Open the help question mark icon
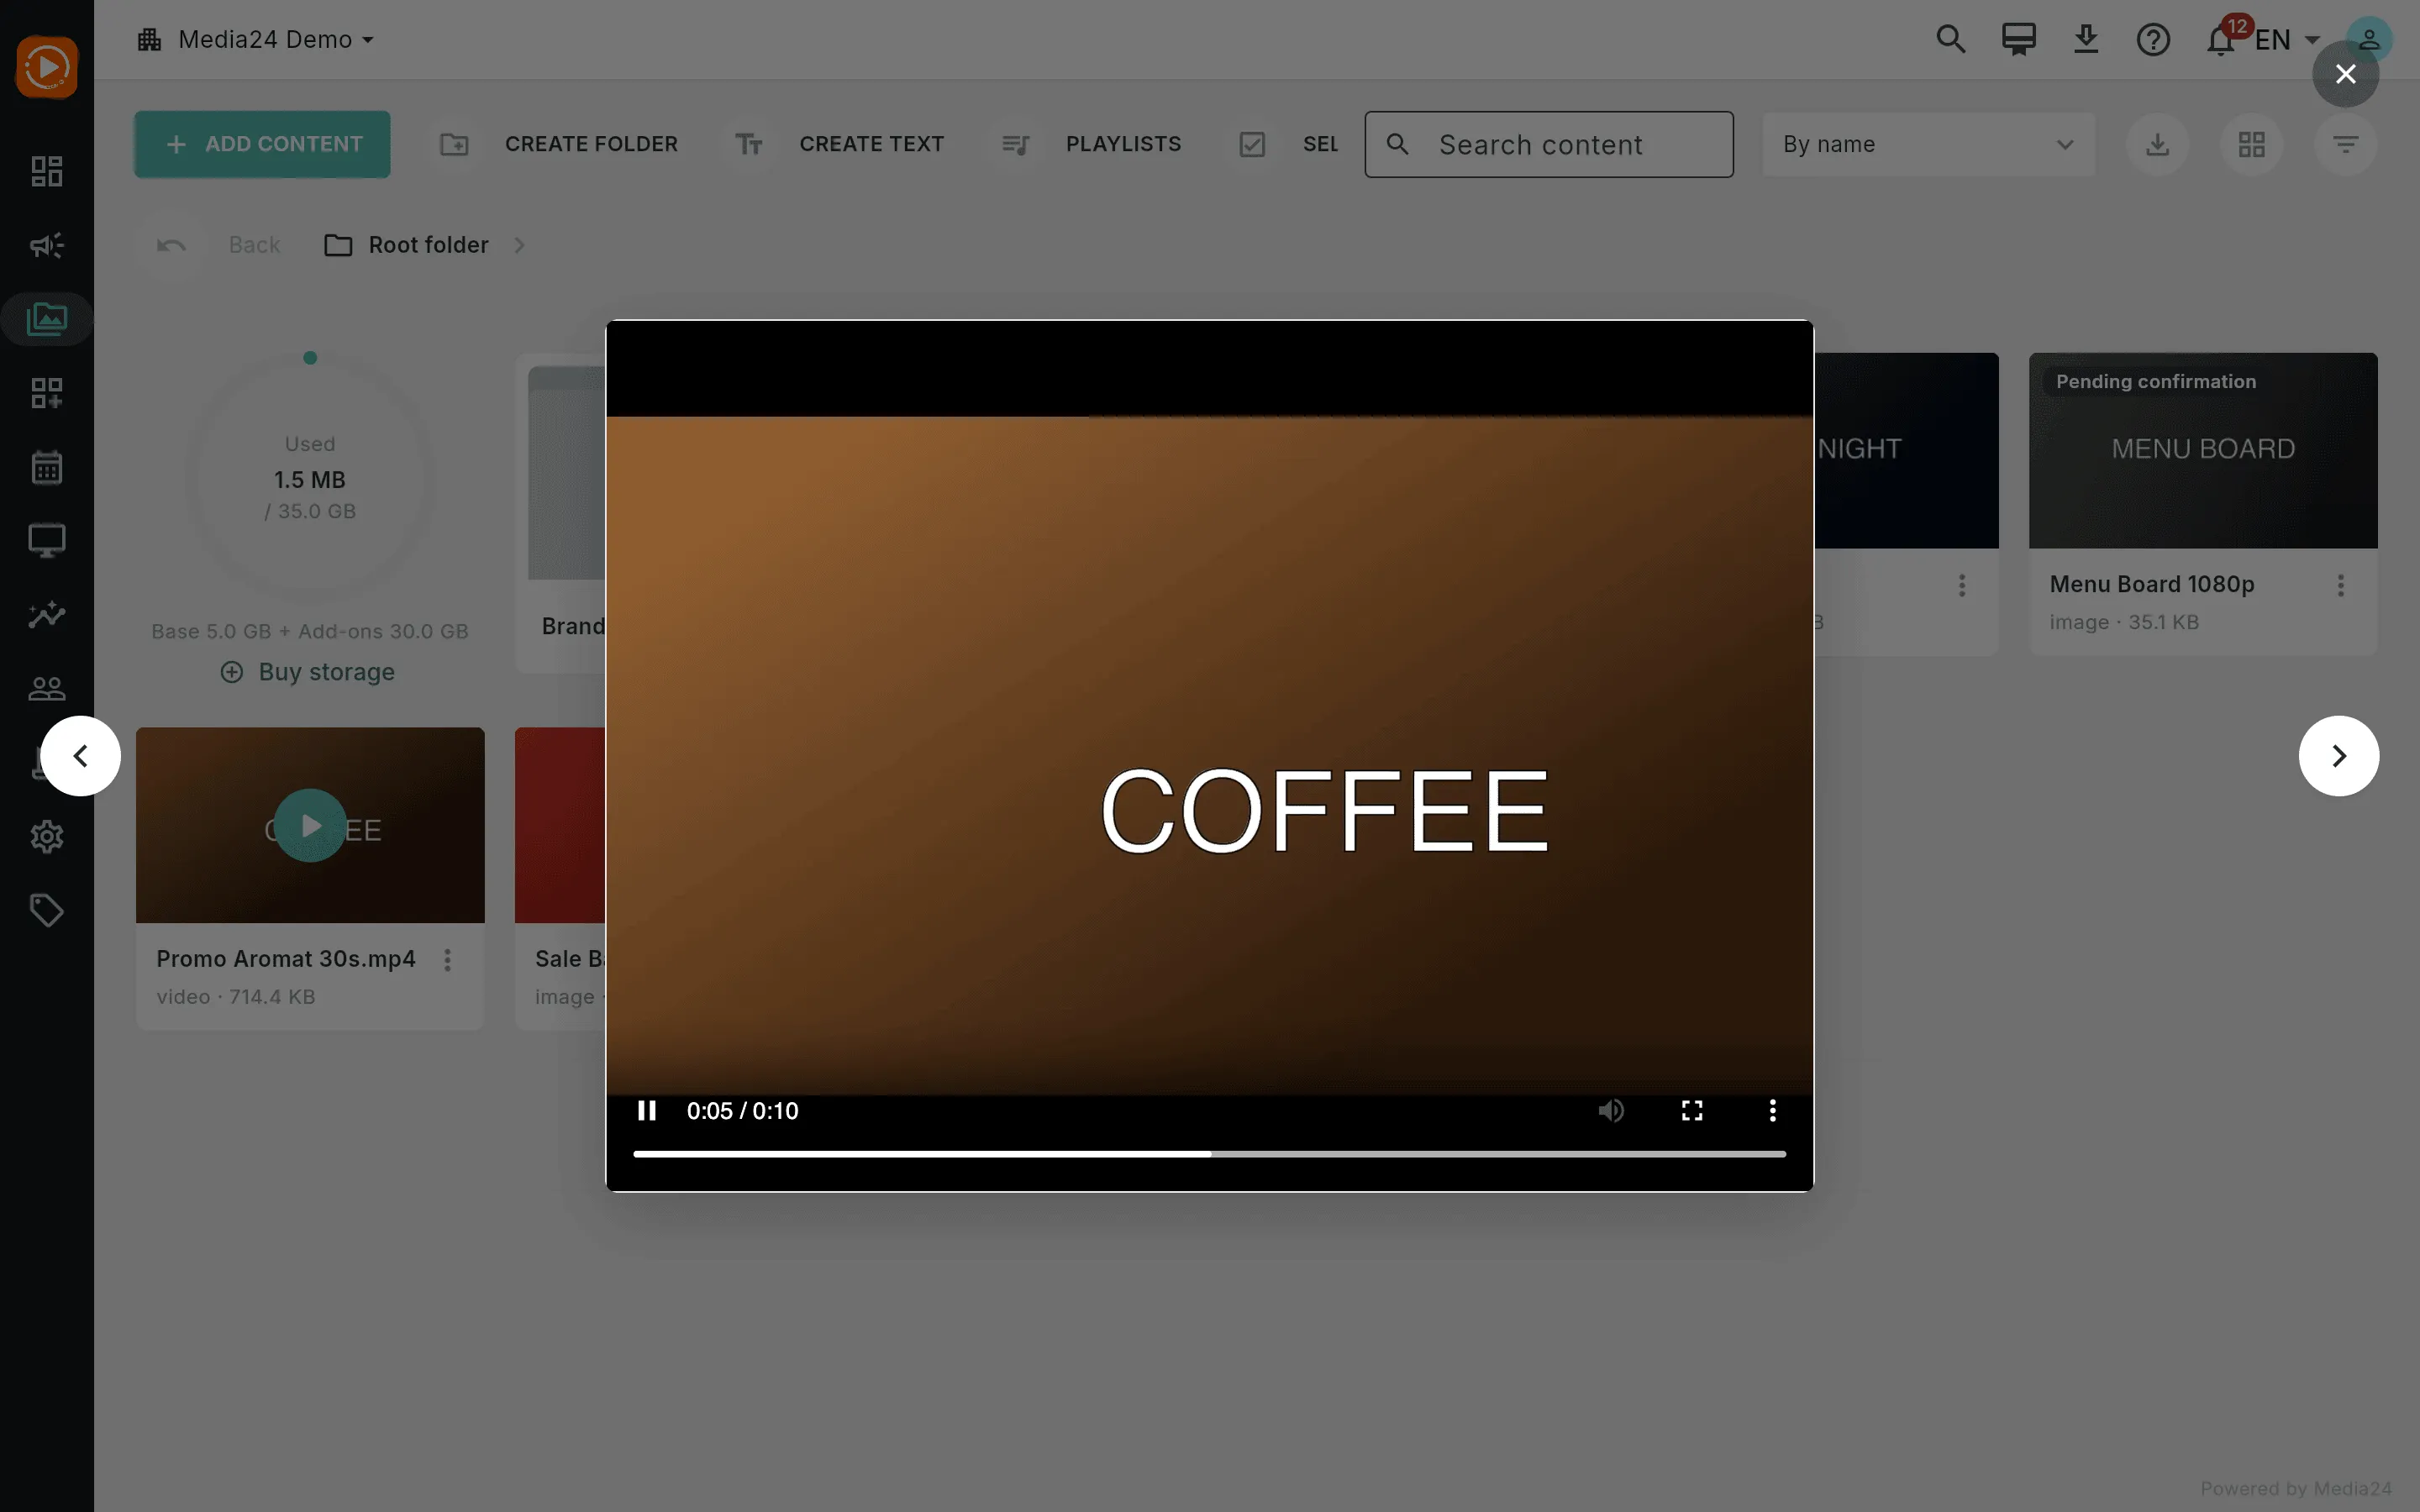2420x1512 pixels. pos(2153,40)
